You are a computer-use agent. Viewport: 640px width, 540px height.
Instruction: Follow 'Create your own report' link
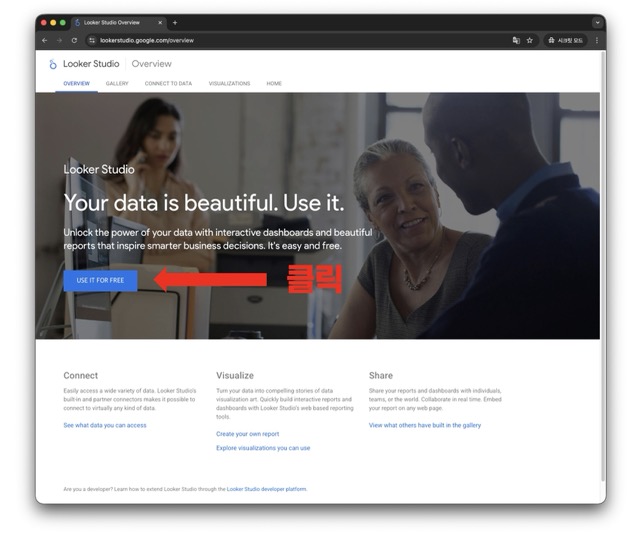(248, 434)
